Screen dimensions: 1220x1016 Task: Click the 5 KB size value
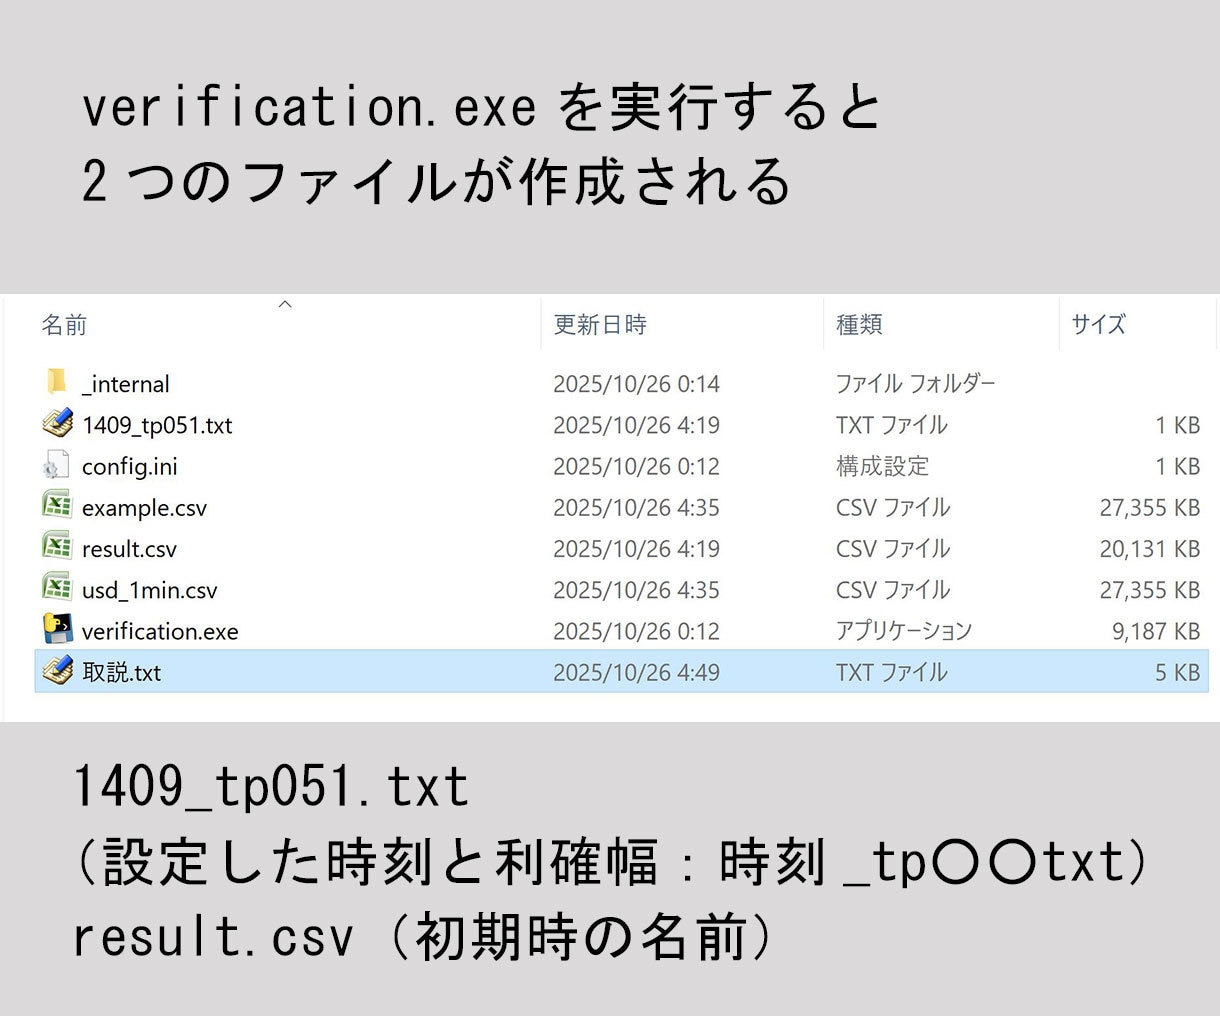[x=1177, y=672]
